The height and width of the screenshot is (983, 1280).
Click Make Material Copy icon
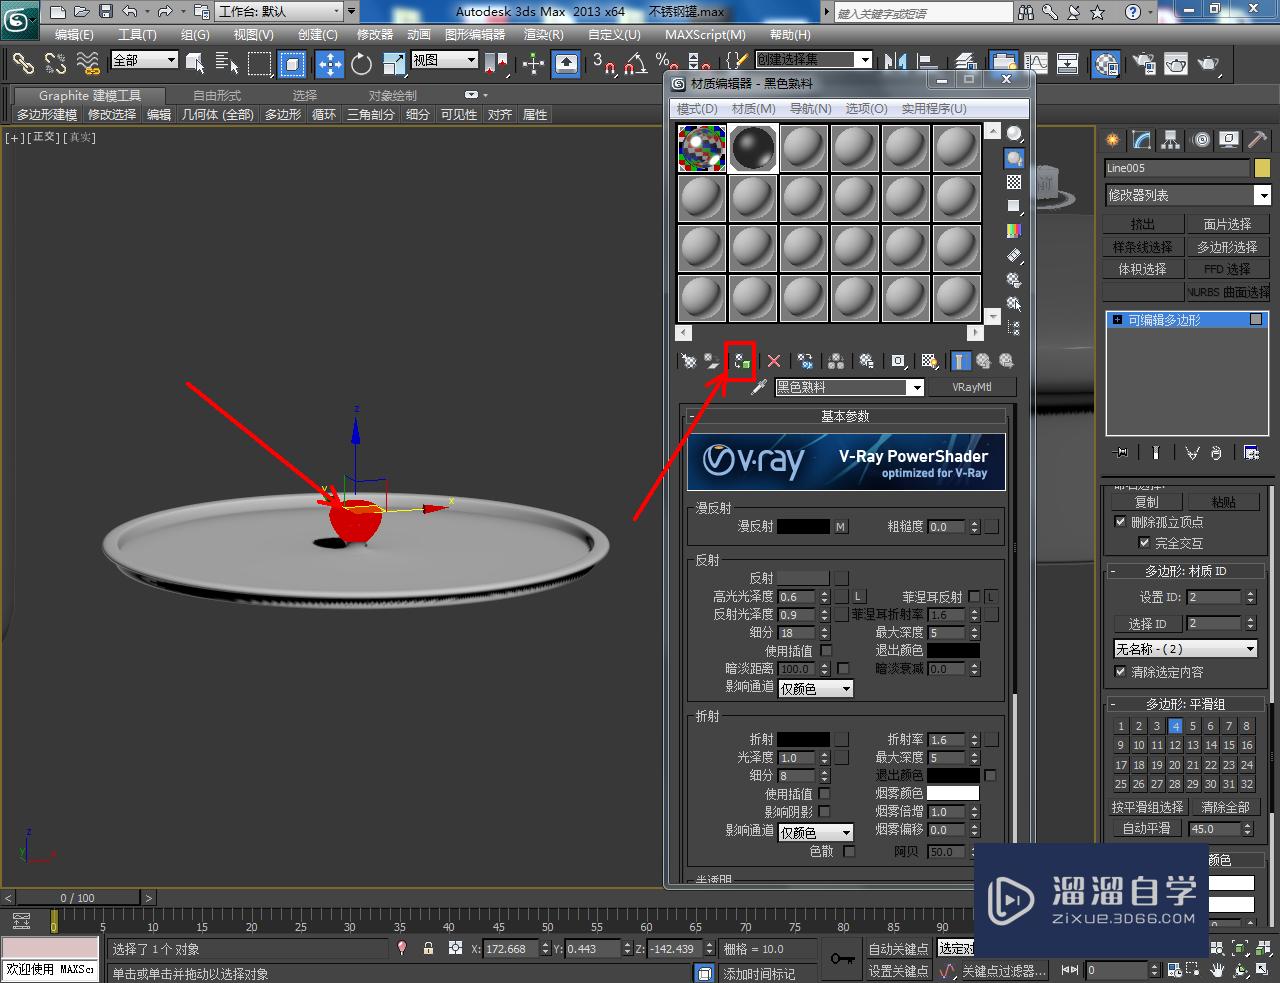click(805, 361)
